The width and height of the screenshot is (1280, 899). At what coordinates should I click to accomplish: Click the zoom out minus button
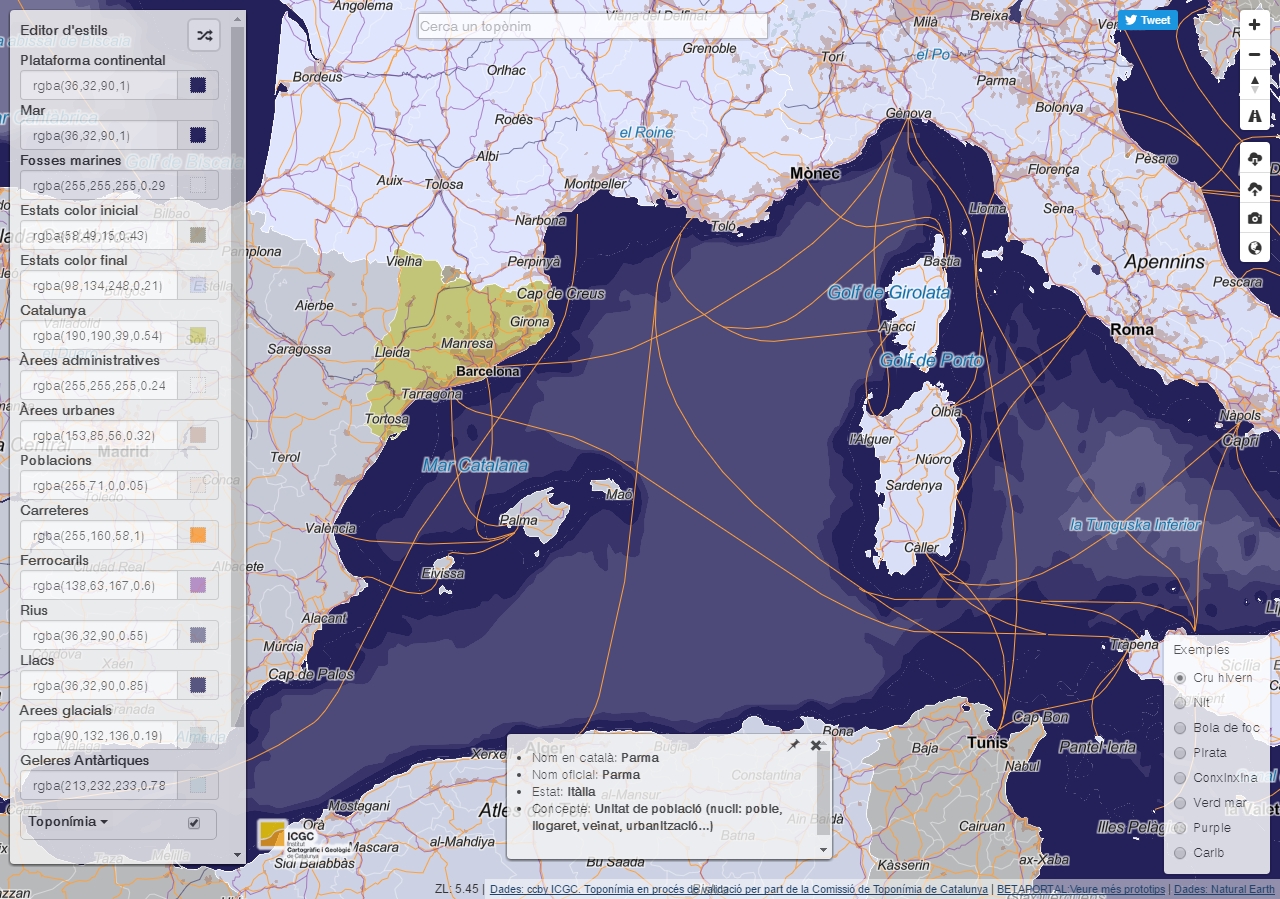coord(1255,55)
